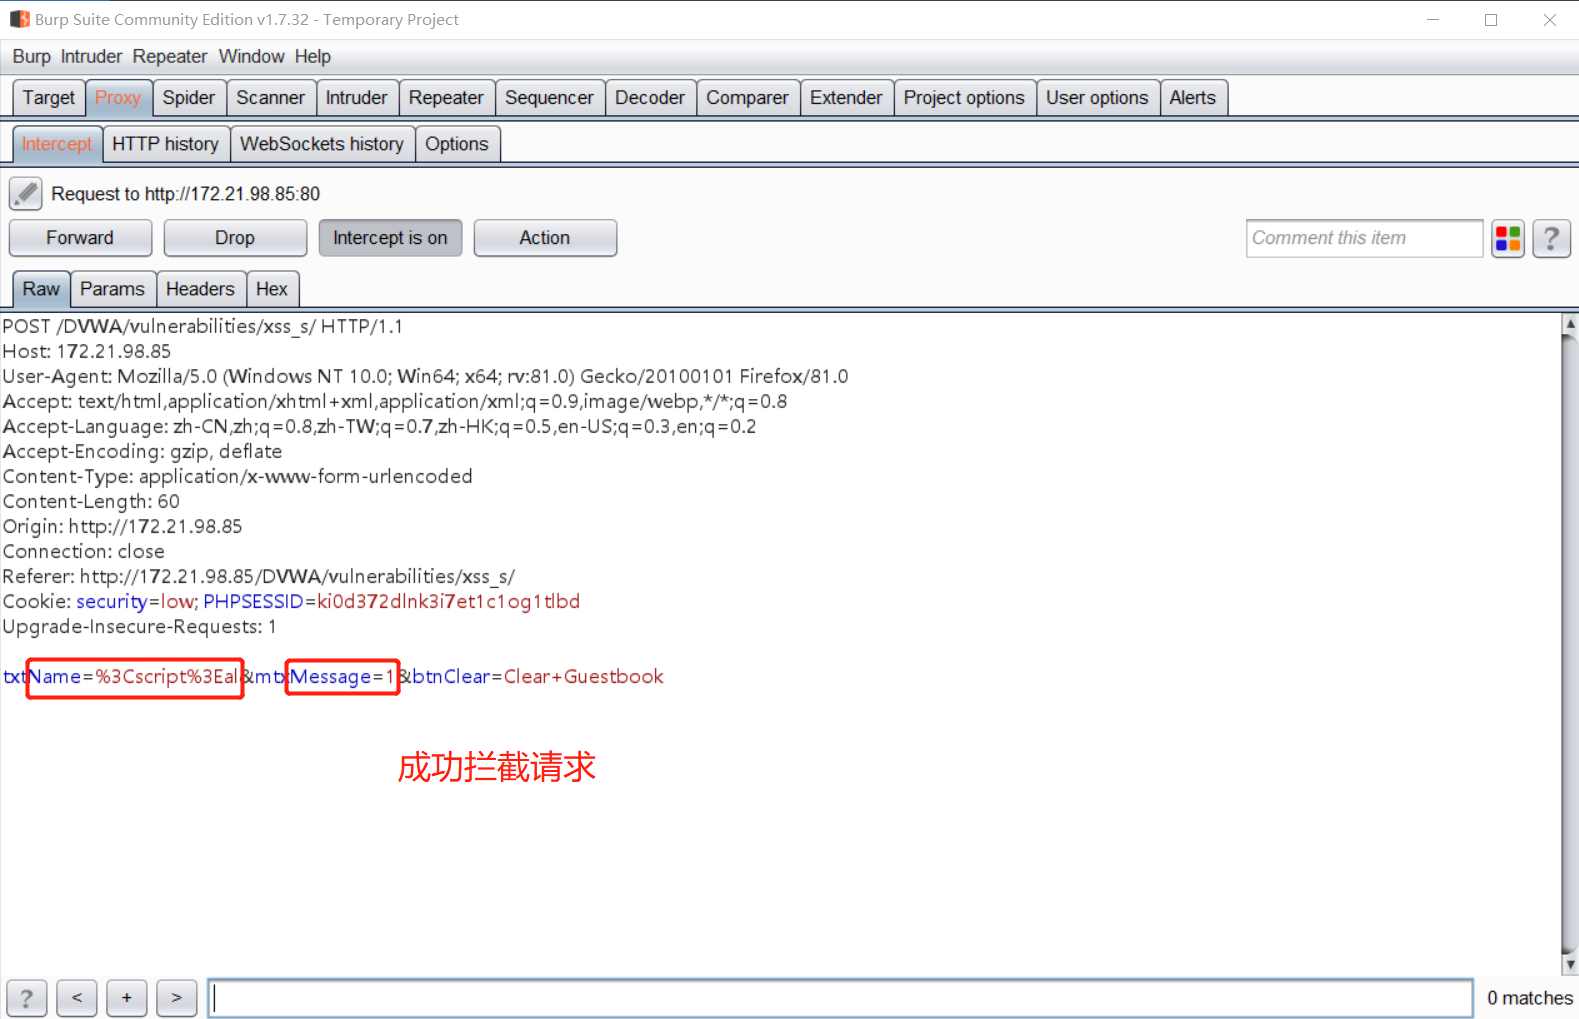
Task: Open the Action menu button
Action: 545,238
